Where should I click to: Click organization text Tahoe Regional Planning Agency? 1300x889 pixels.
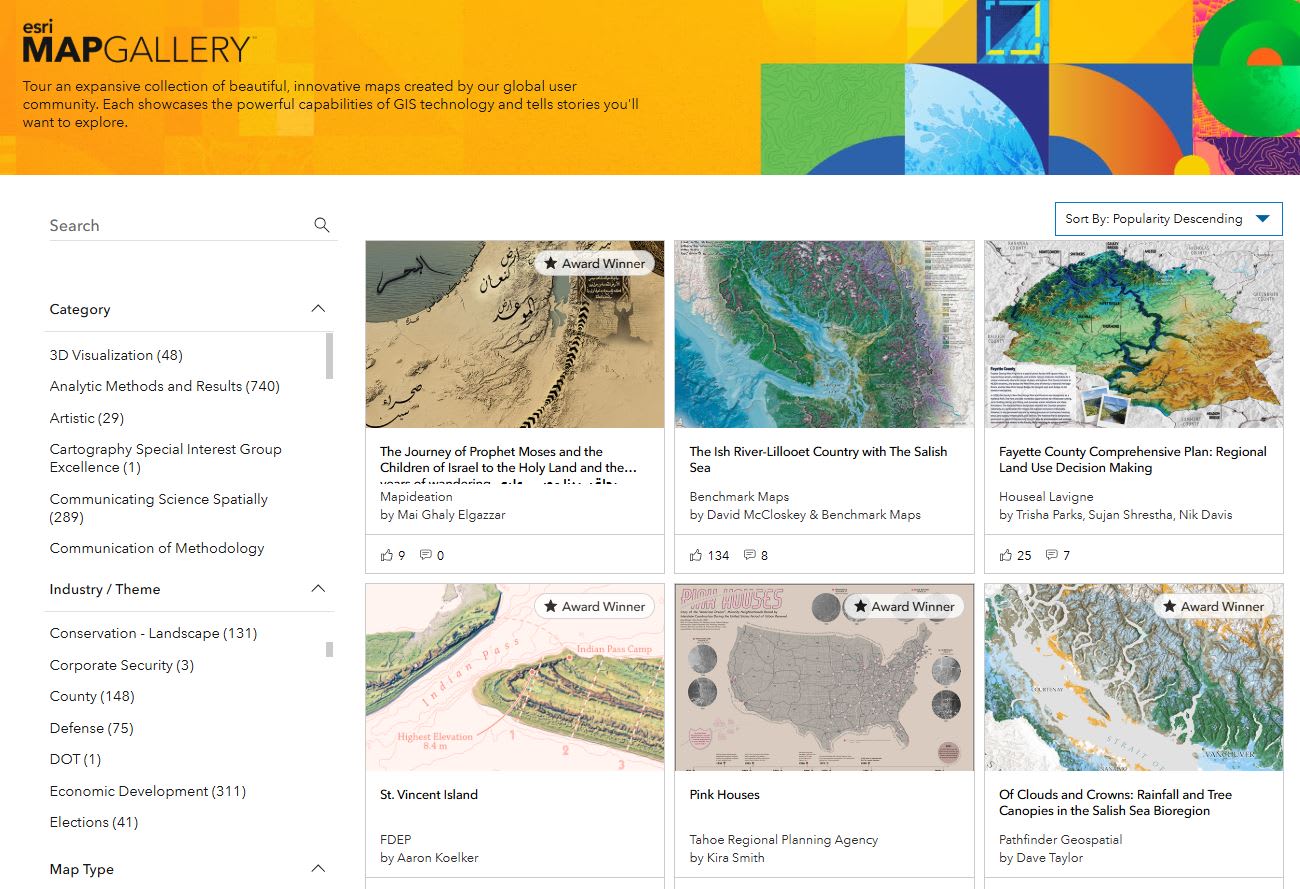pyautogui.click(x=784, y=840)
